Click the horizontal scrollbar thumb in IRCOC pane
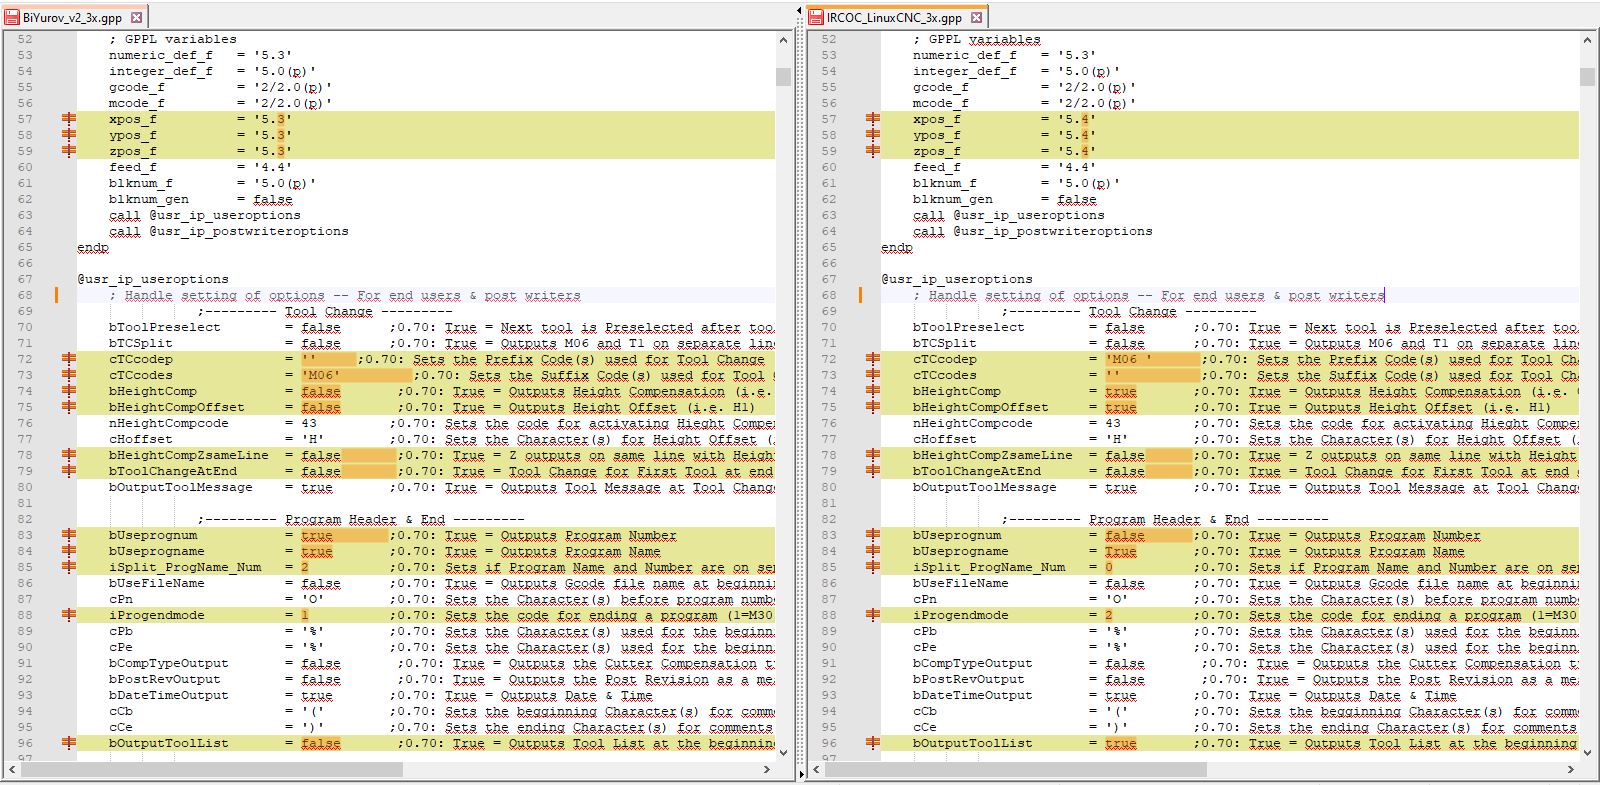Viewport: 1600px width, 785px height. pyautogui.click(x=1016, y=770)
